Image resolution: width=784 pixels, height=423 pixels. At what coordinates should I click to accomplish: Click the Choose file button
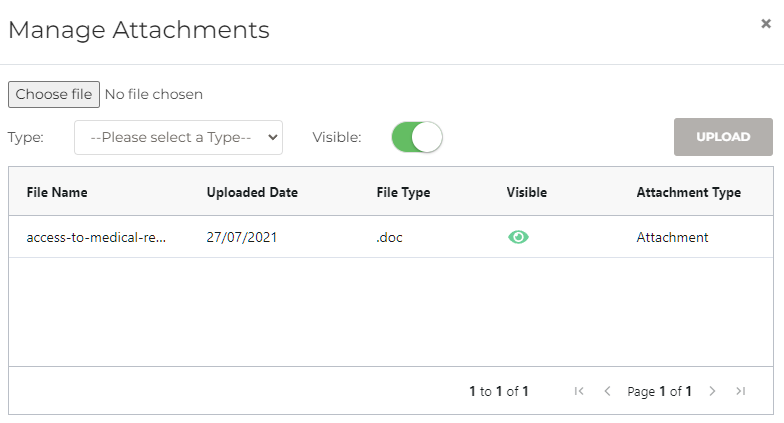(x=54, y=94)
